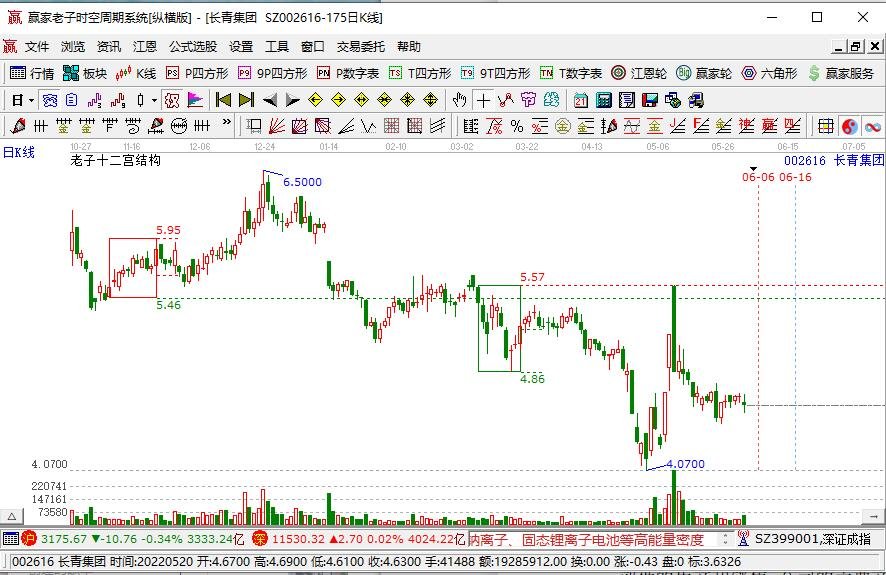Viewport: 886px width, 575px height.
Task: Click the pink flag chart icon
Action: (195, 101)
